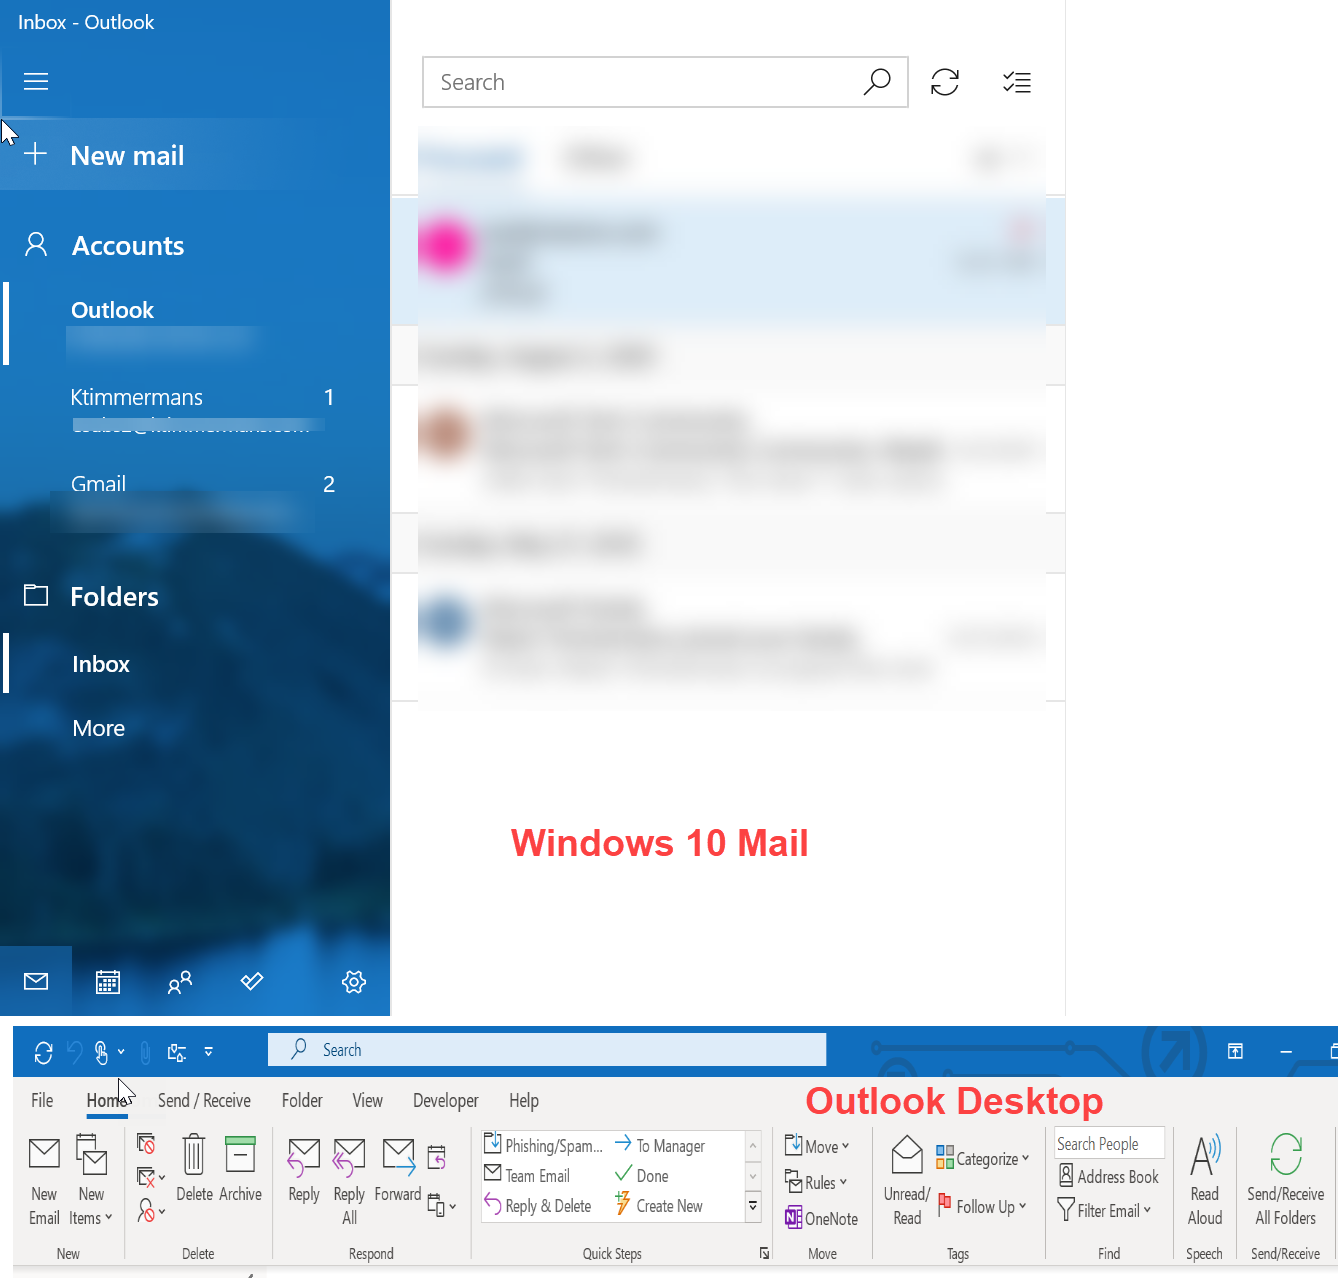Switch to the Help tab
1338x1278 pixels.
(x=524, y=1100)
